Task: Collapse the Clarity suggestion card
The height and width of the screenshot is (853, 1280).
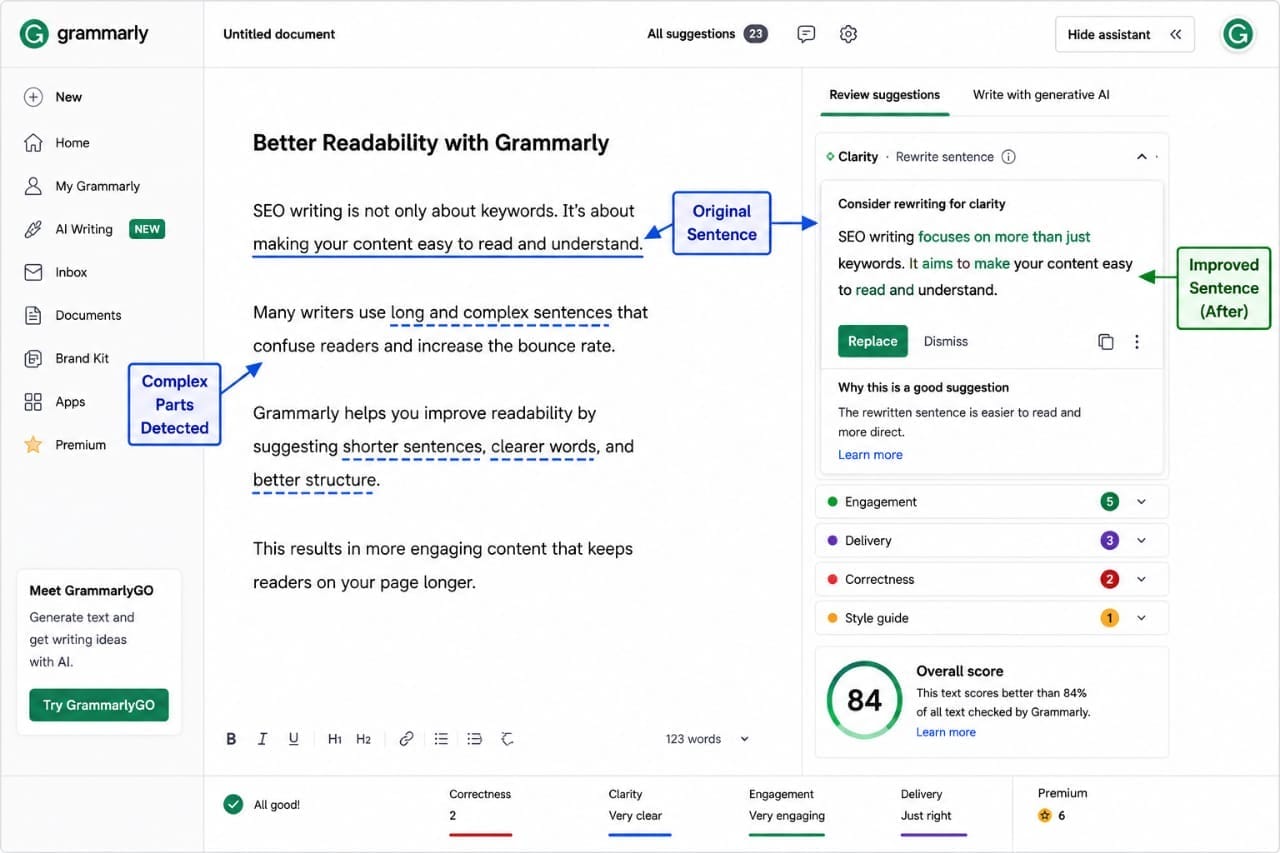Action: coord(1141,157)
